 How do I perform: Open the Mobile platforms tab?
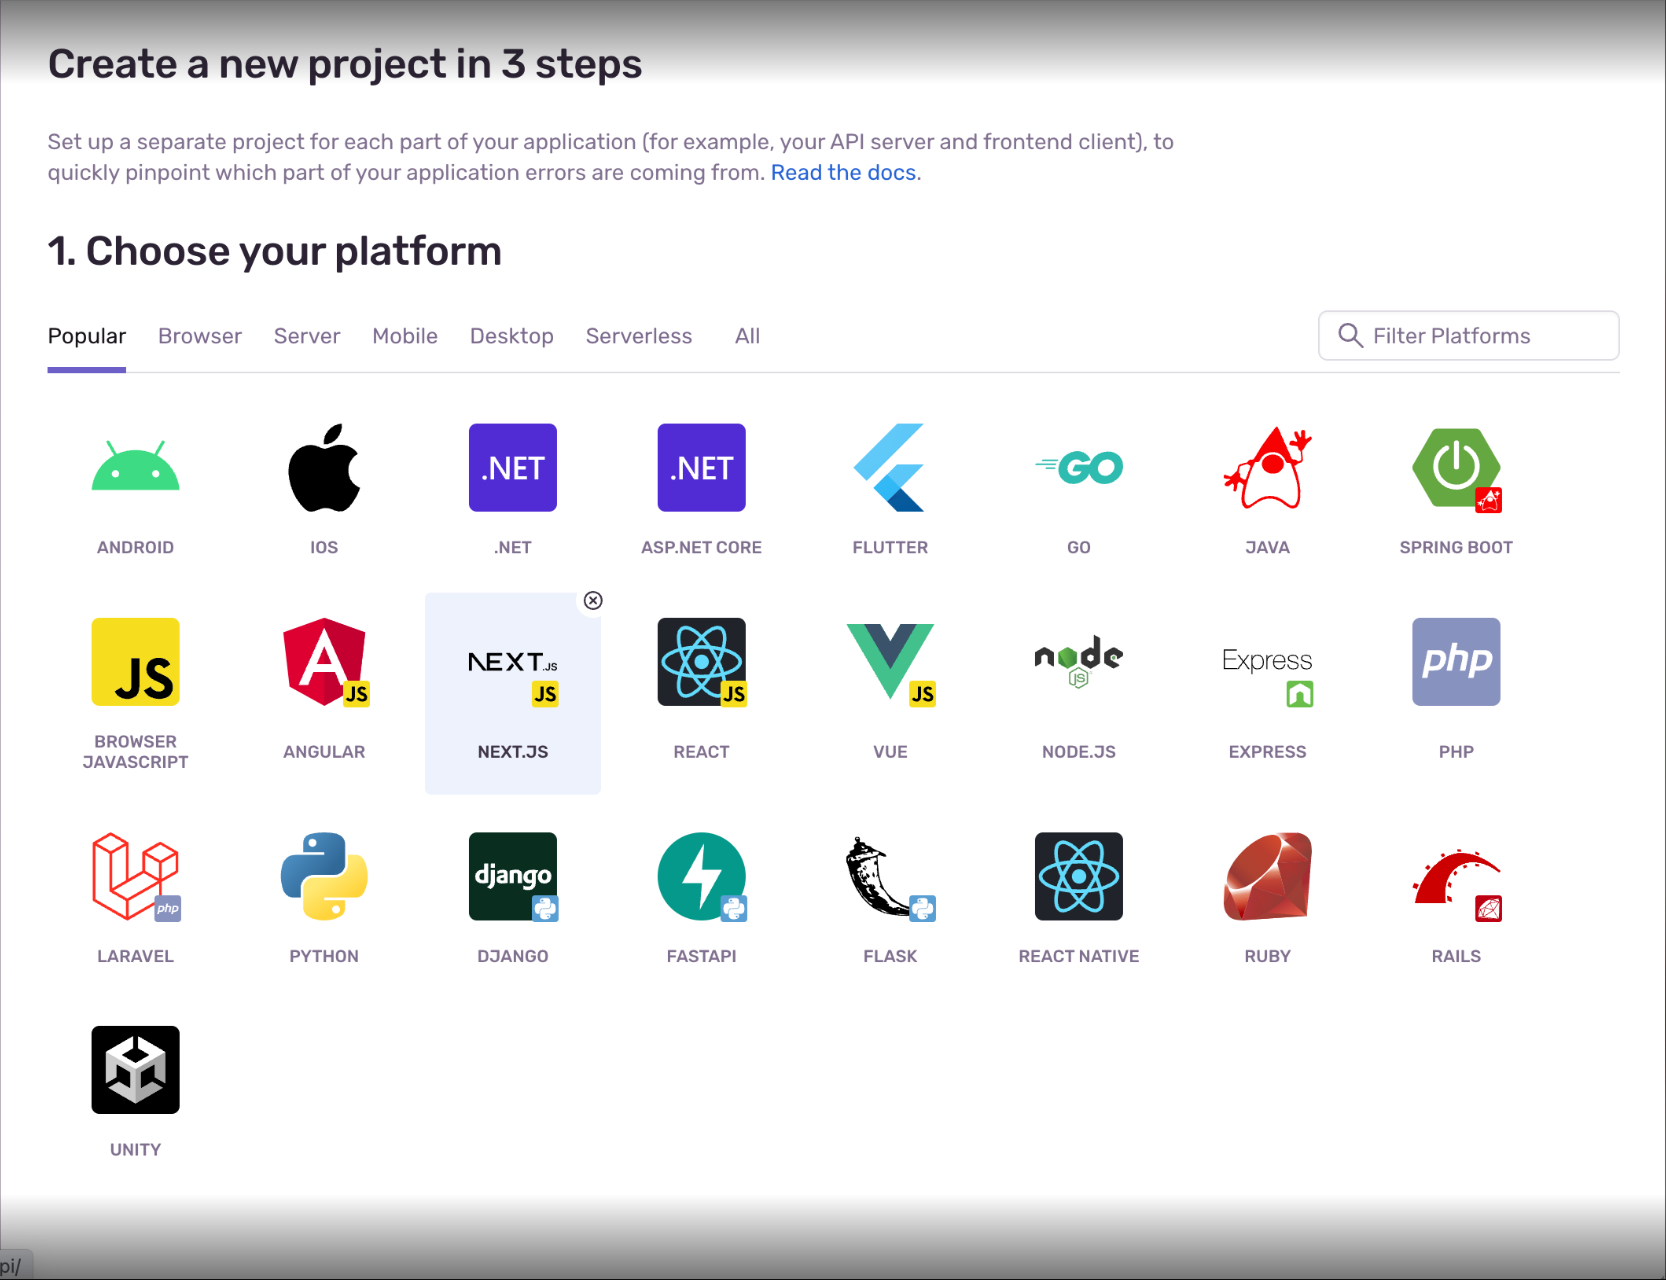[x=405, y=336]
